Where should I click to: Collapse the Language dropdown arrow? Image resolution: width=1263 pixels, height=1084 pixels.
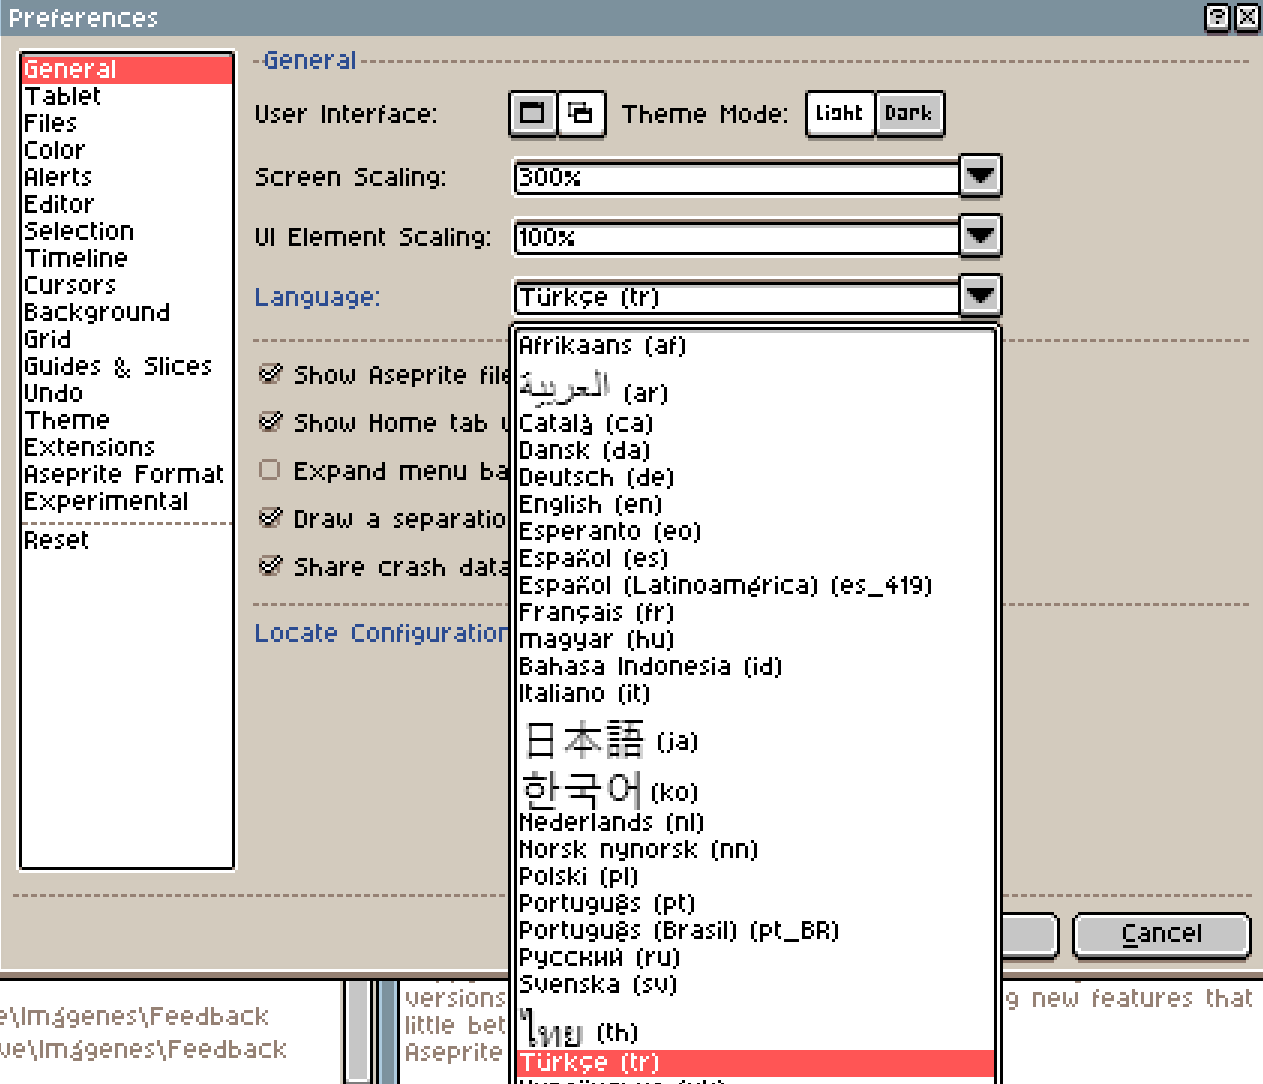click(980, 296)
